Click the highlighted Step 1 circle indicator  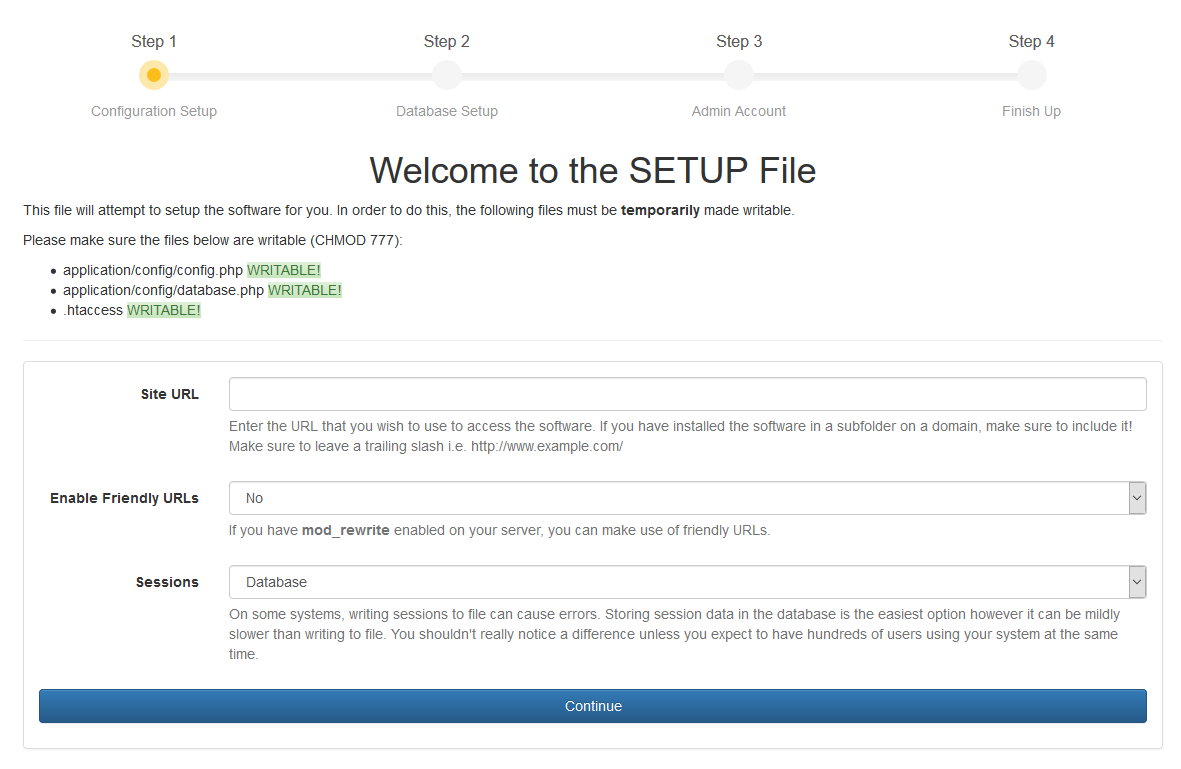[x=154, y=75]
